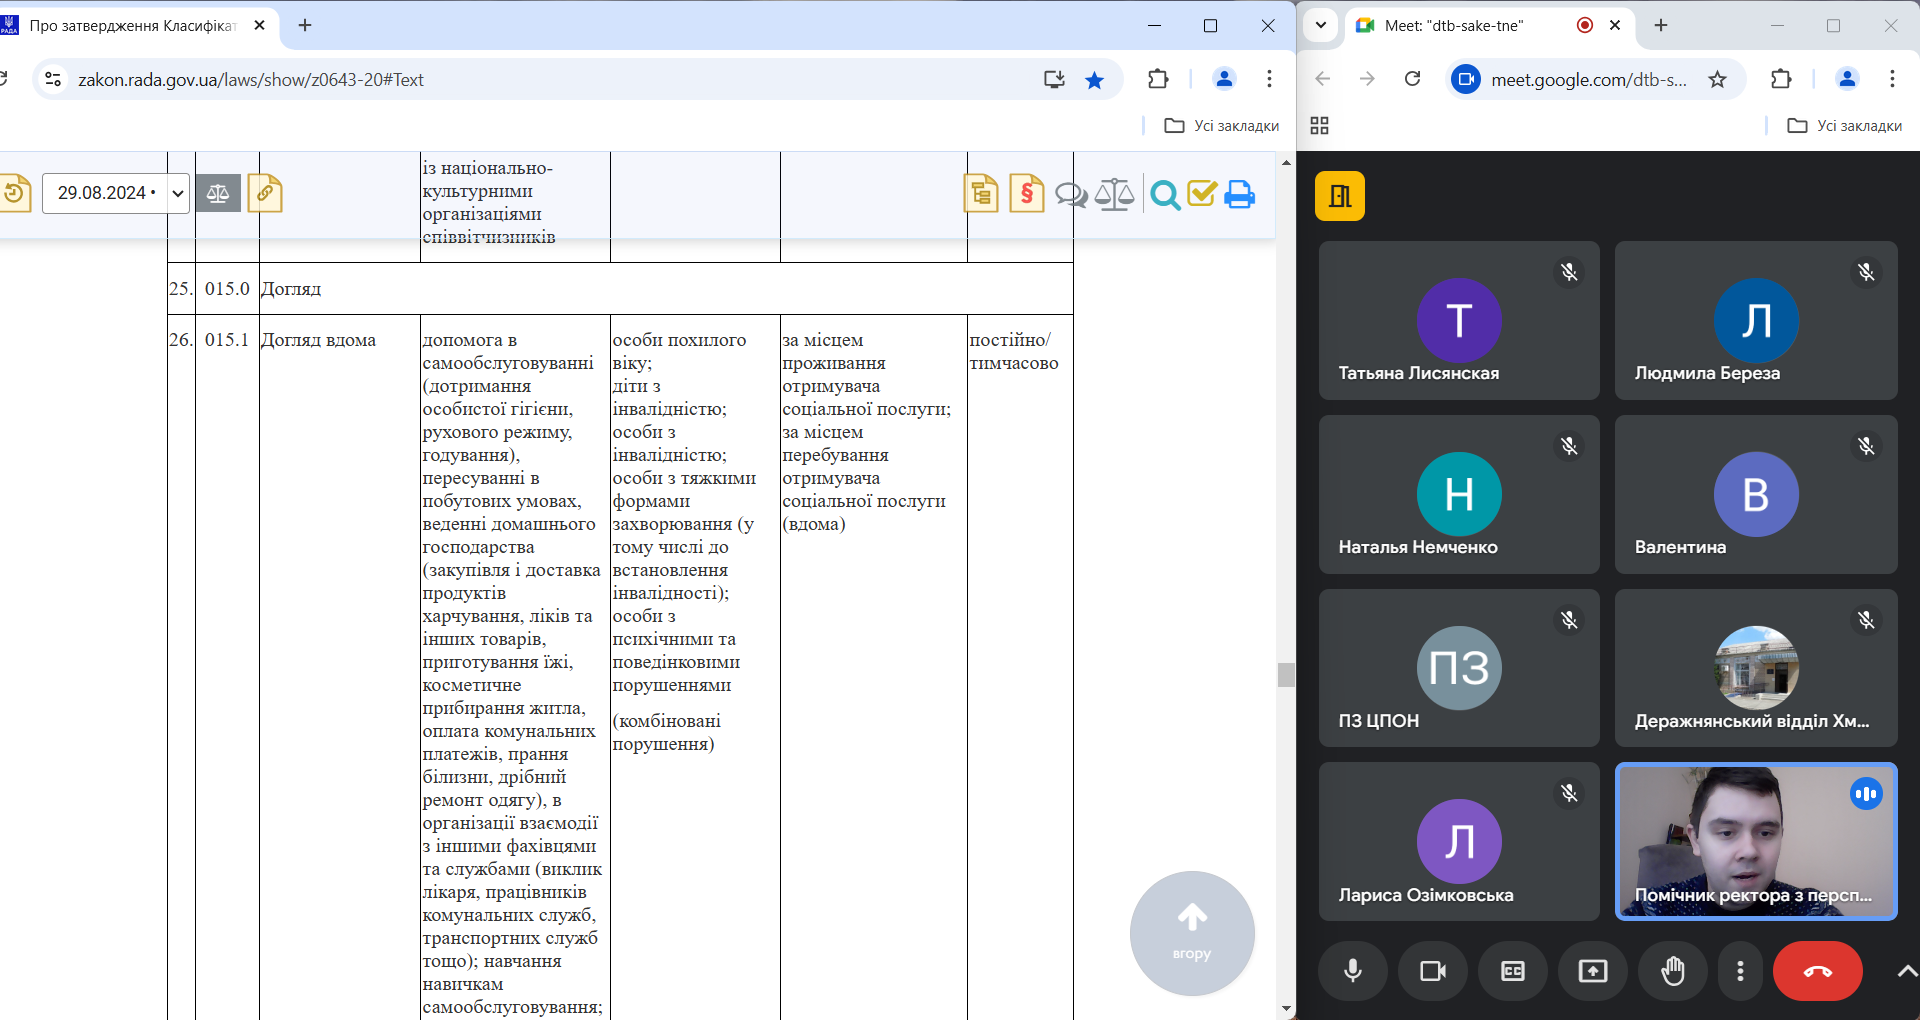Select the 'Про затвердження Класифікат' tab
1920x1020 pixels.
pos(132,26)
